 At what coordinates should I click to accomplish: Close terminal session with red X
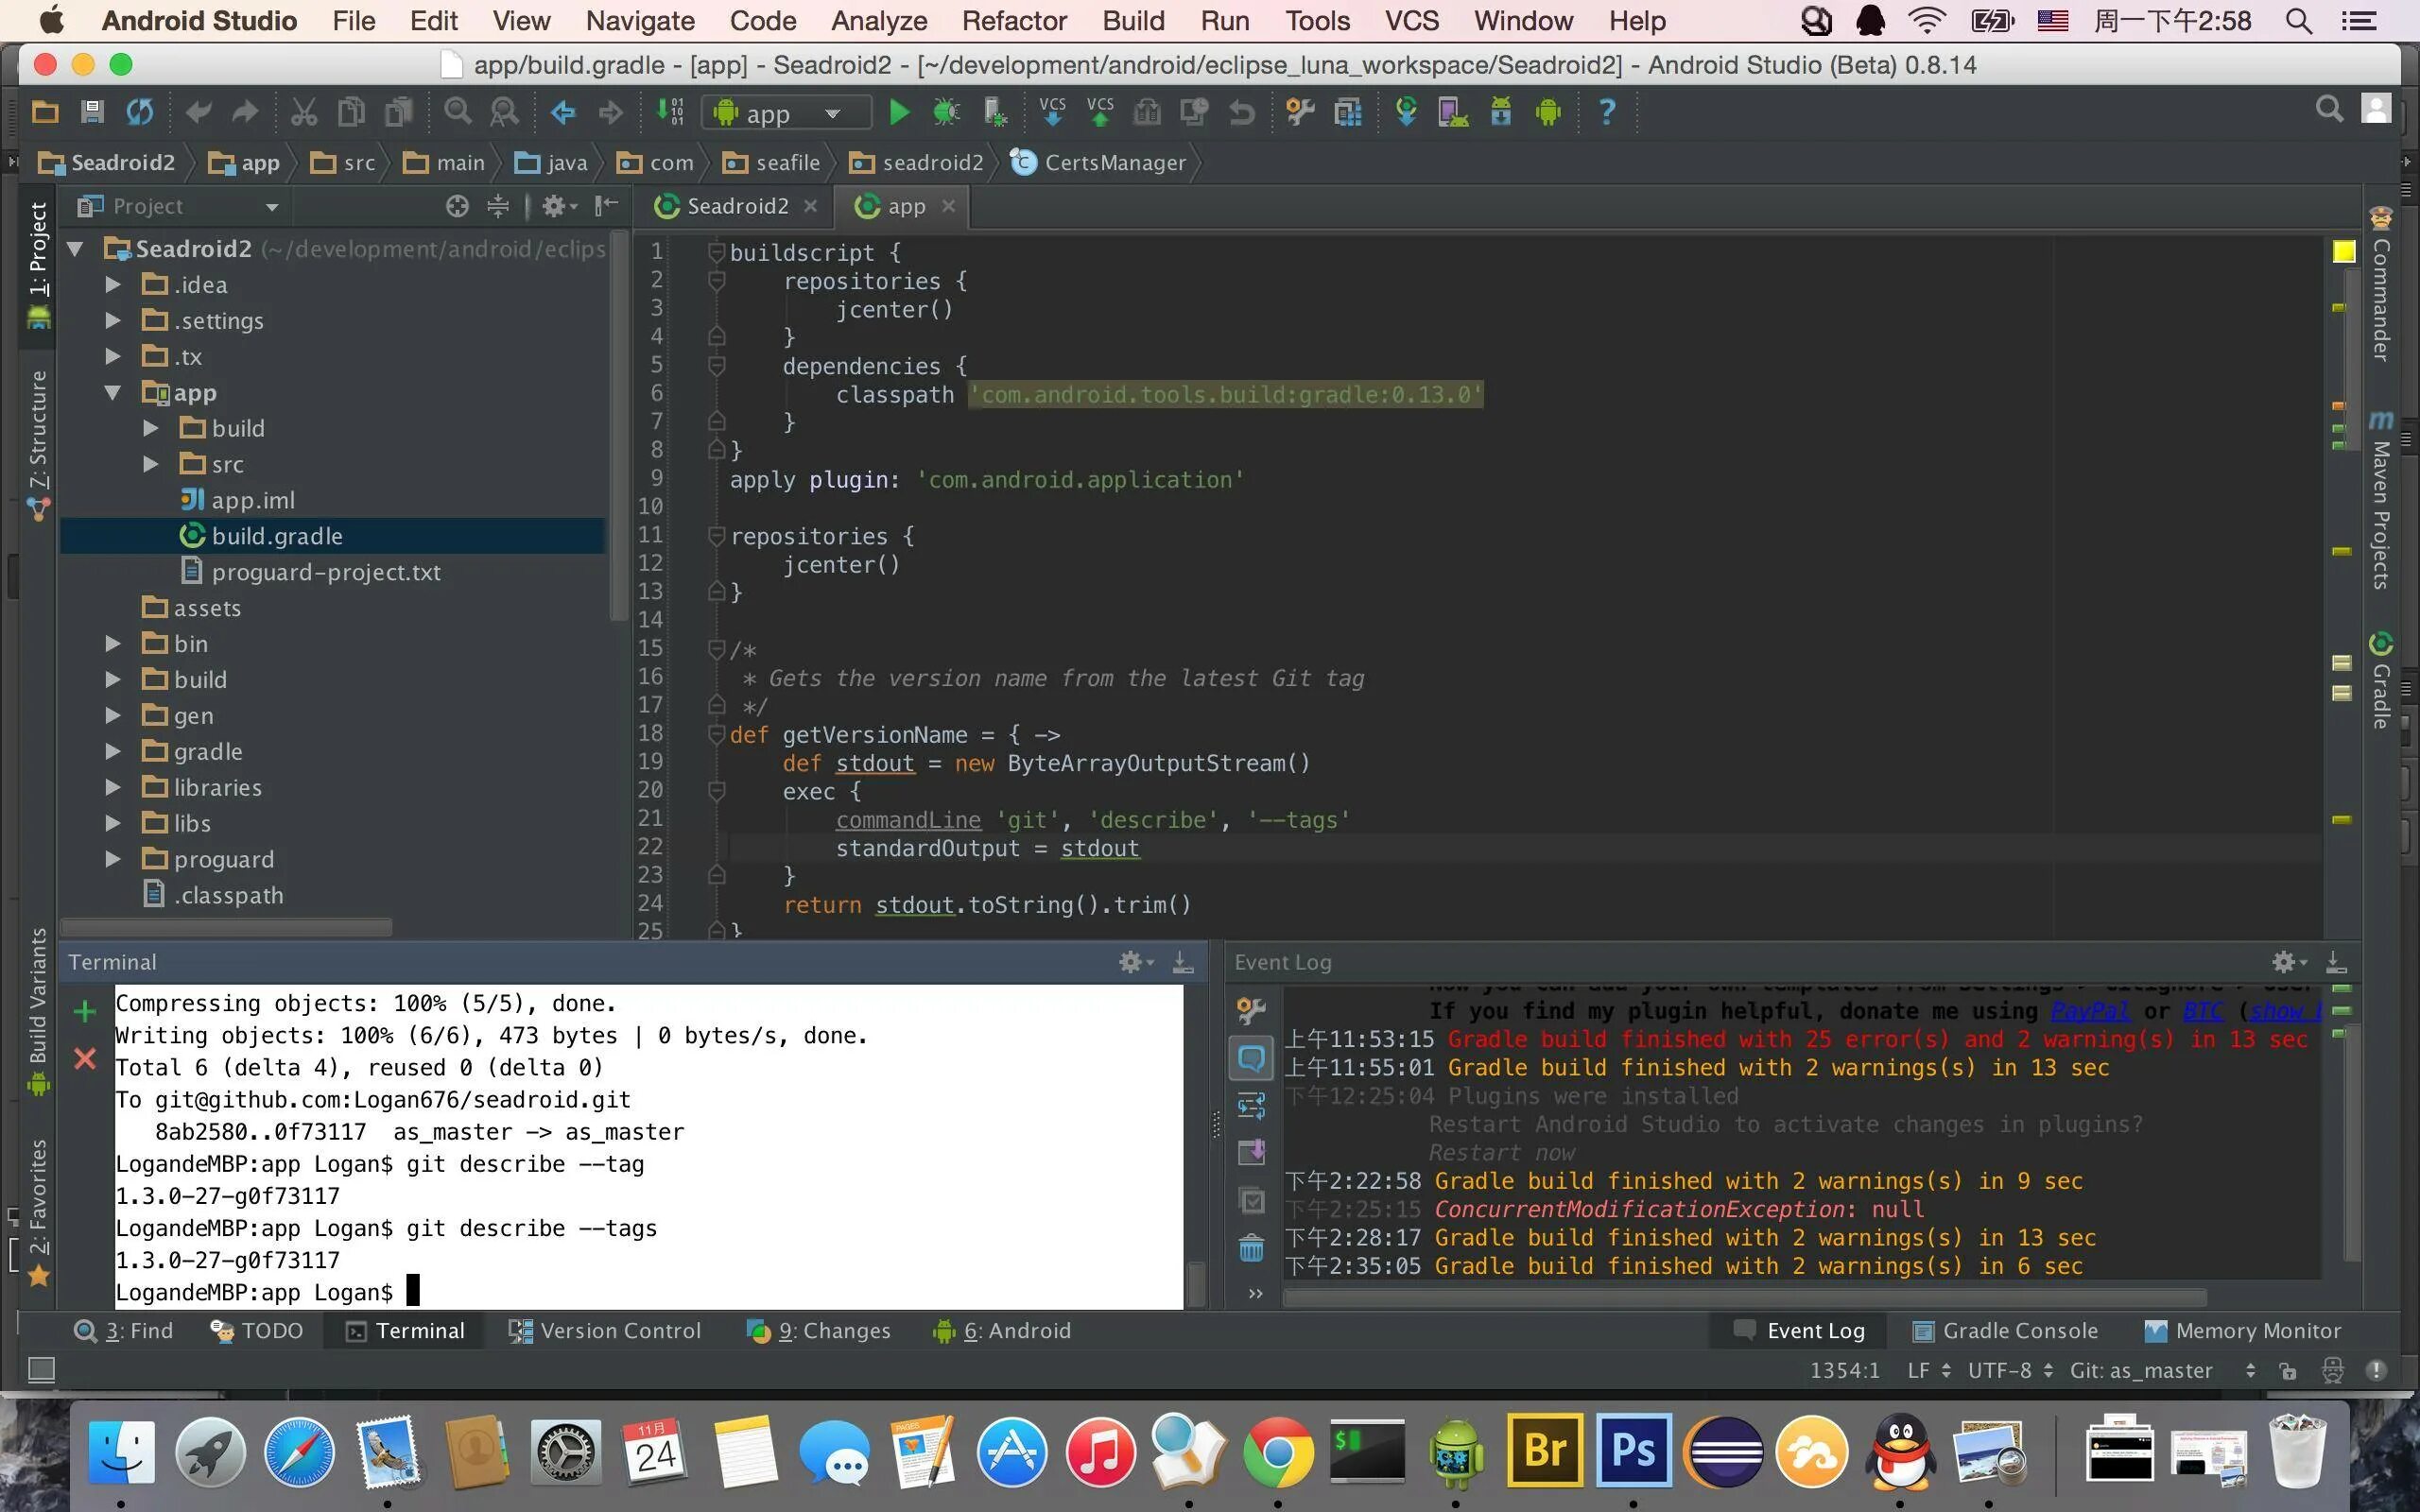click(x=85, y=1058)
